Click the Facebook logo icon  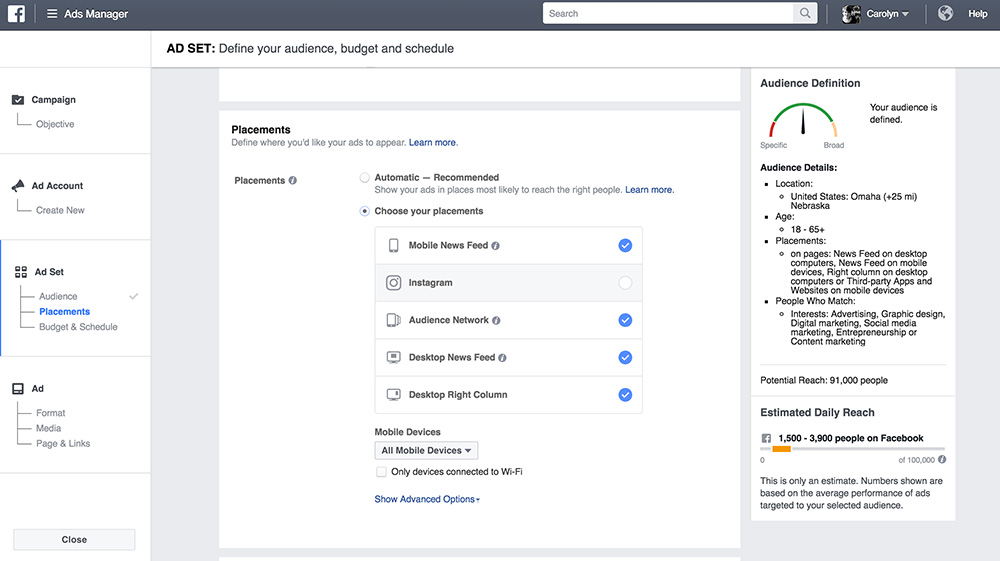pyautogui.click(x=16, y=13)
